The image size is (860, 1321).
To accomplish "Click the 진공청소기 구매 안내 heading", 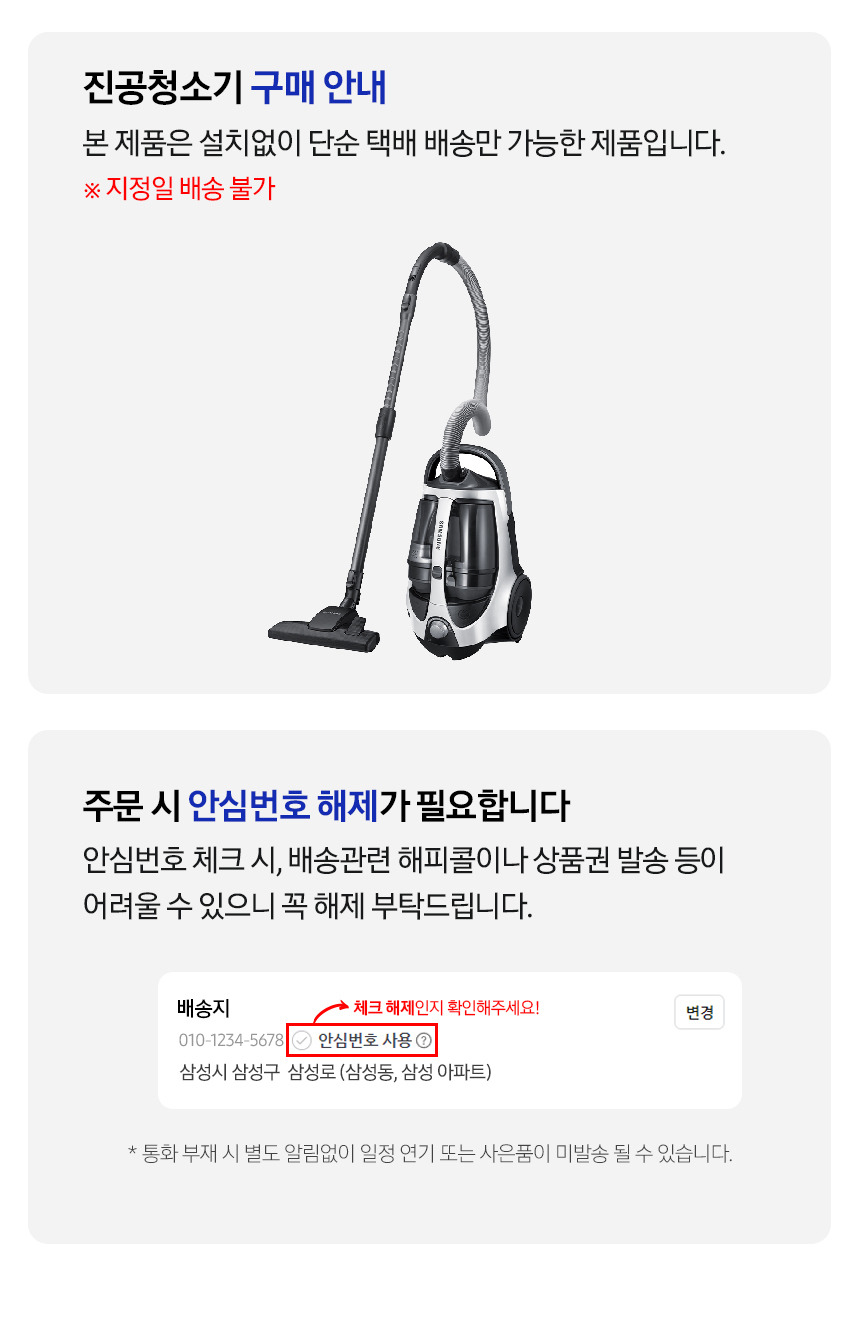I will tap(235, 88).
